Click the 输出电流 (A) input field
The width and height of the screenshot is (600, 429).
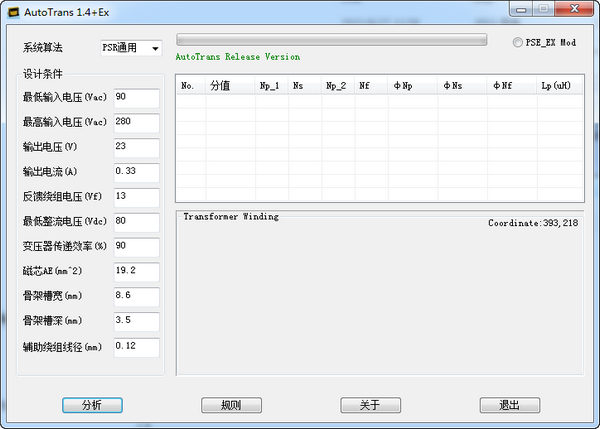(x=137, y=173)
